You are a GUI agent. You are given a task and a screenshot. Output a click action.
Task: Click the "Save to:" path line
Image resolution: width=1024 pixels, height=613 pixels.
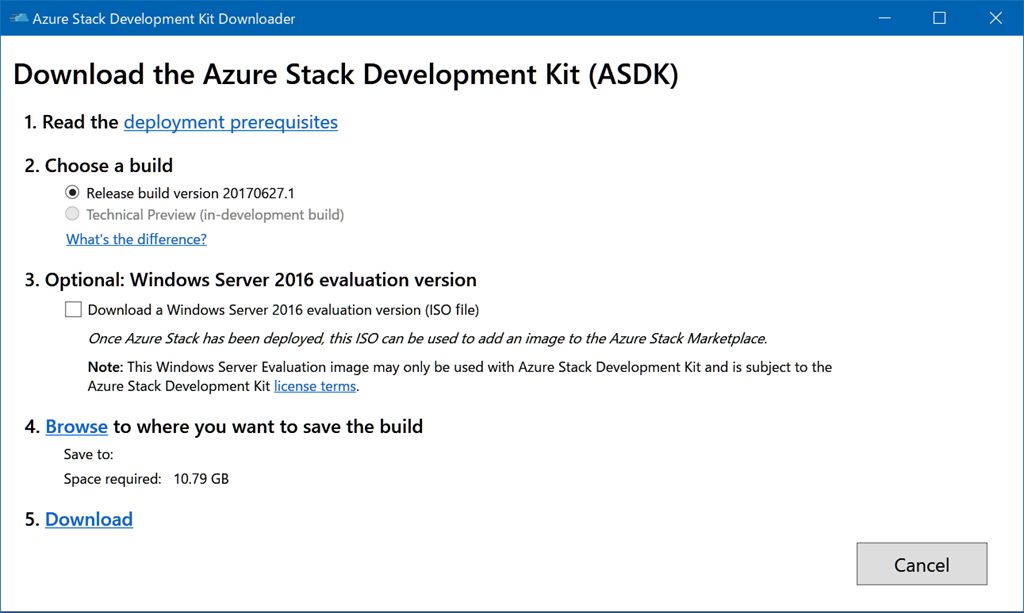click(89, 455)
